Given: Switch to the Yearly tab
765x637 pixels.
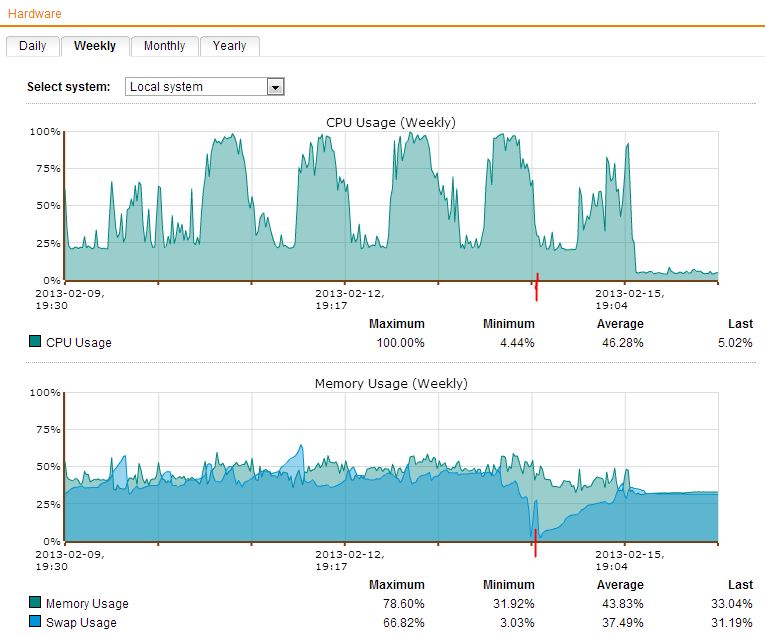Looking at the screenshot, I should [229, 46].
